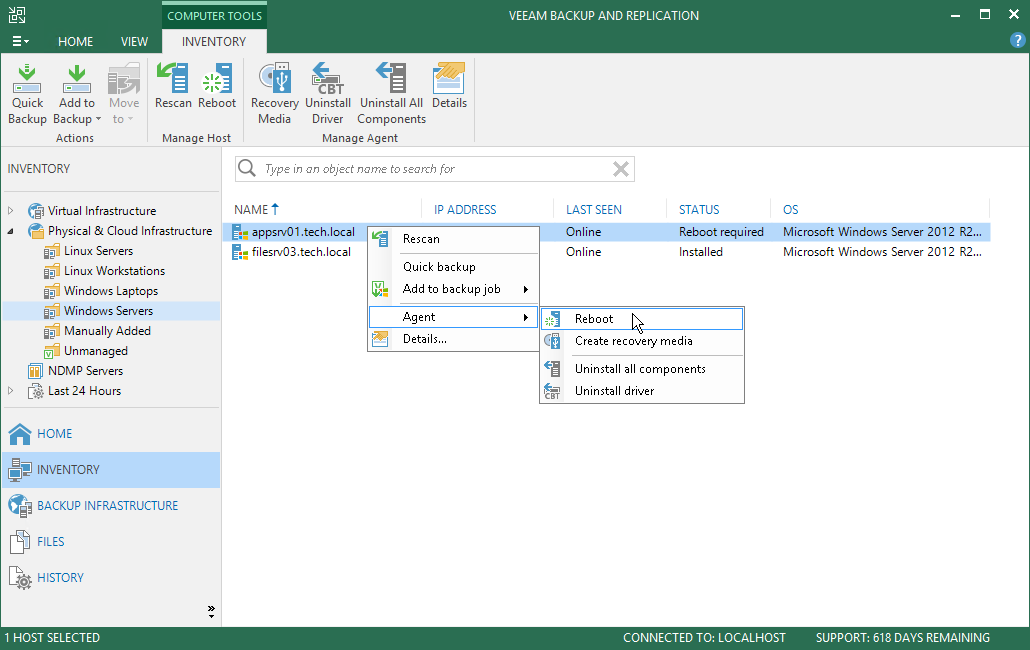Click the Uninstall Driver ribbon icon
Image resolution: width=1030 pixels, height=650 pixels.
click(x=328, y=94)
